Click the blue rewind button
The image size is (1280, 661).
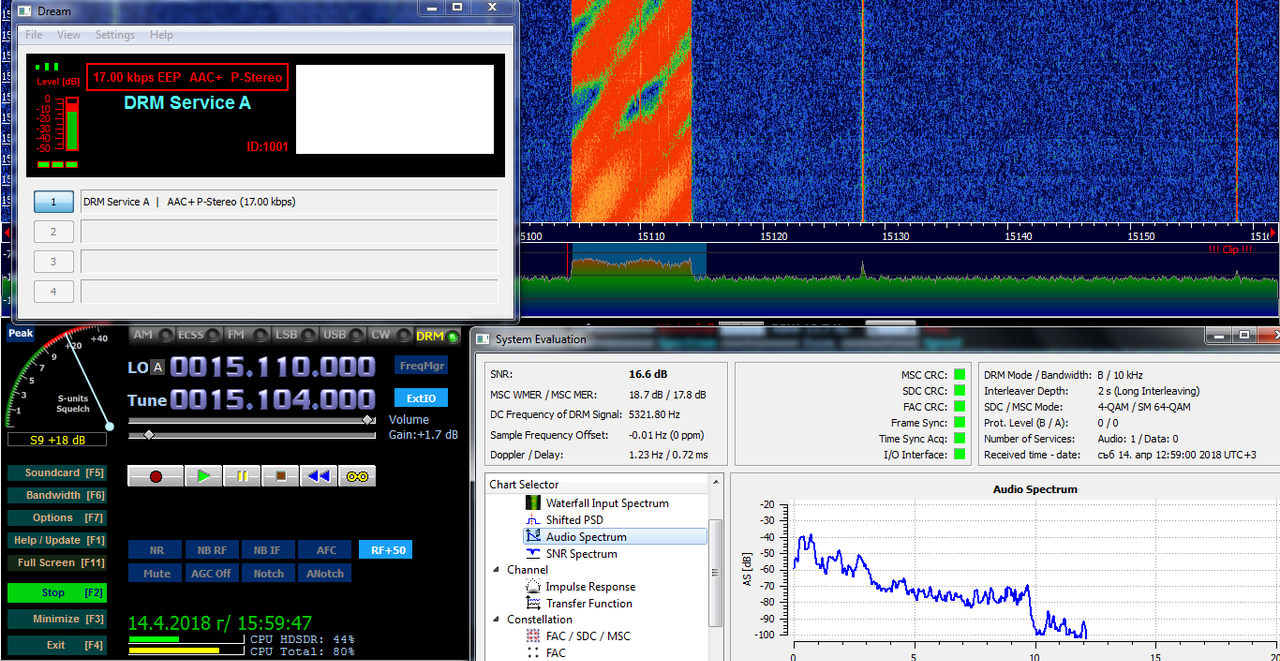pos(319,476)
